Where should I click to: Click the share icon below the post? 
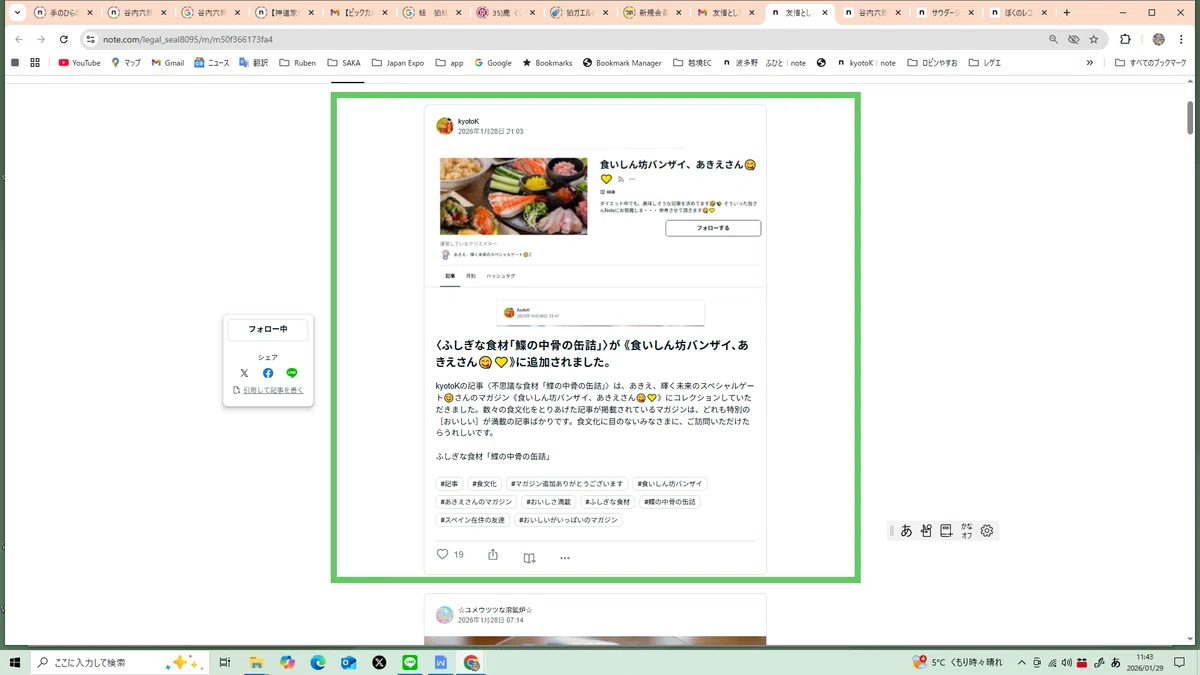pyautogui.click(x=493, y=555)
